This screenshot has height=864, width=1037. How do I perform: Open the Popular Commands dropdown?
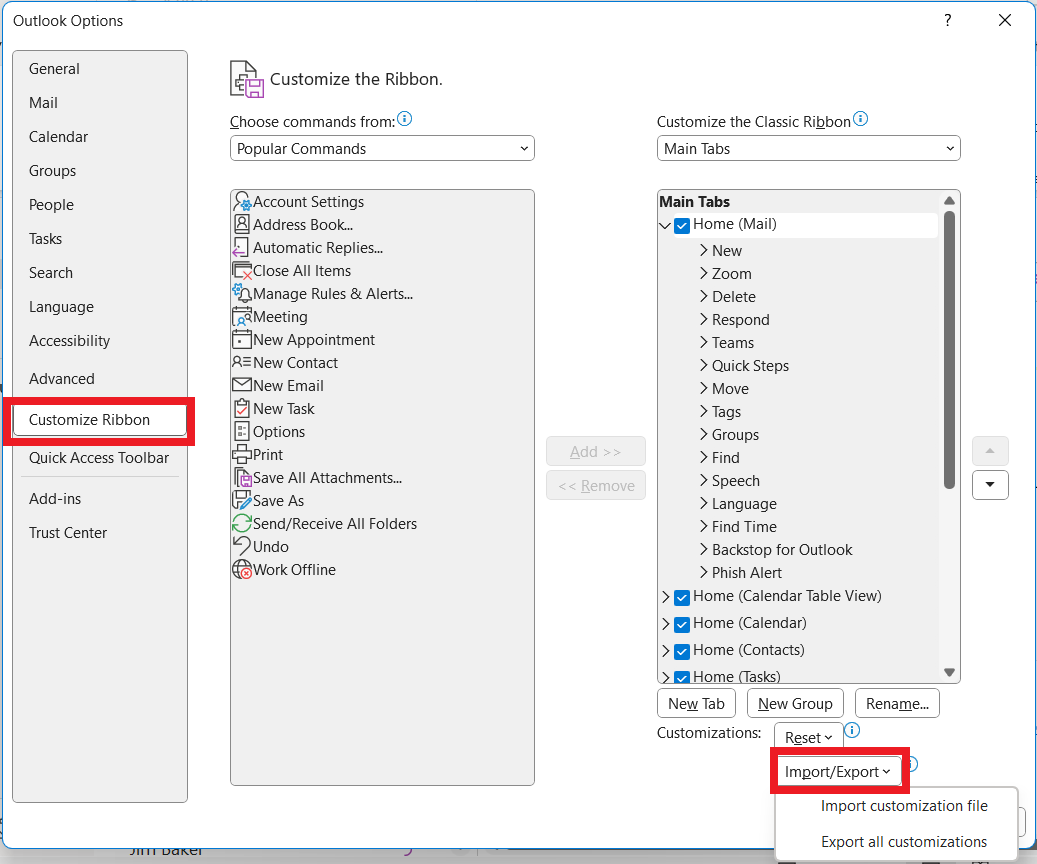pyautogui.click(x=382, y=148)
